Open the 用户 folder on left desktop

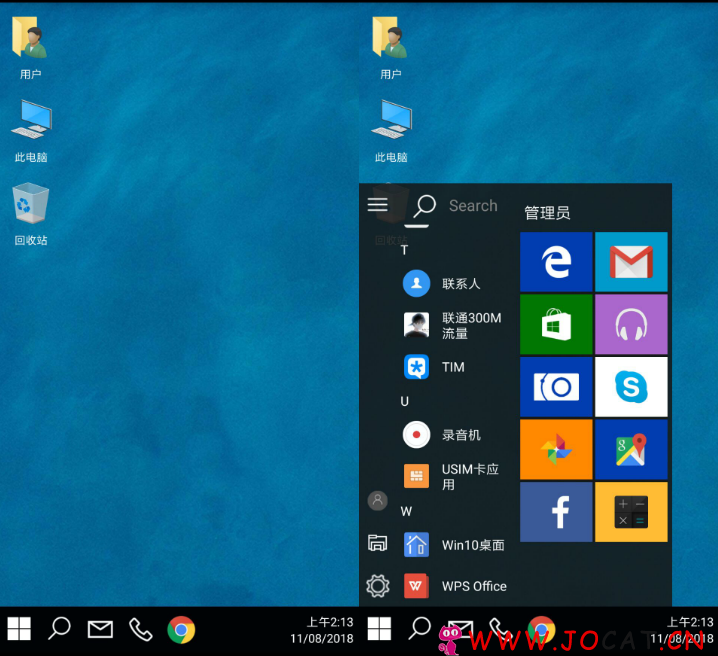pos(30,48)
